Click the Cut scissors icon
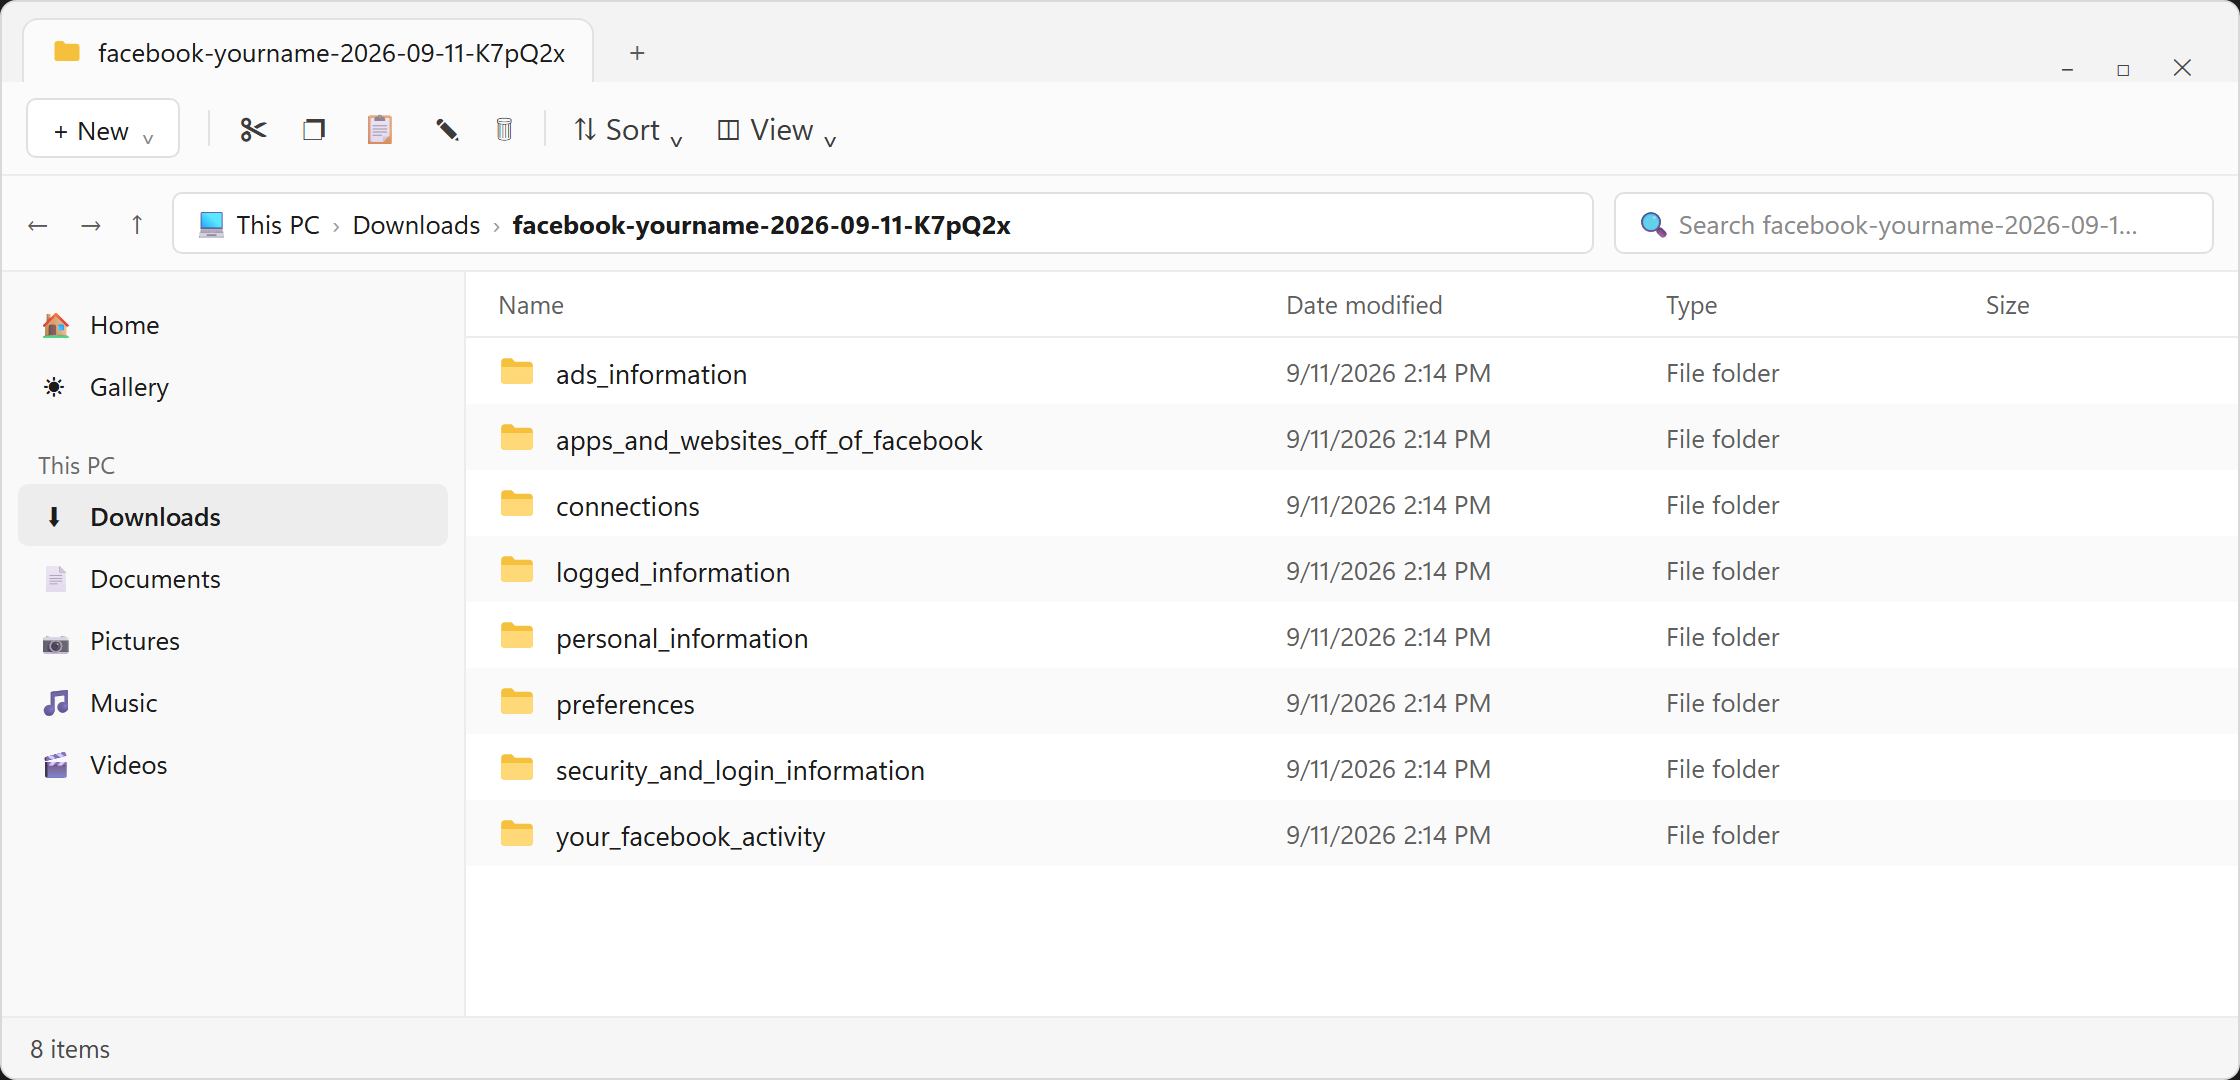This screenshot has height=1080, width=2240. coord(253,130)
